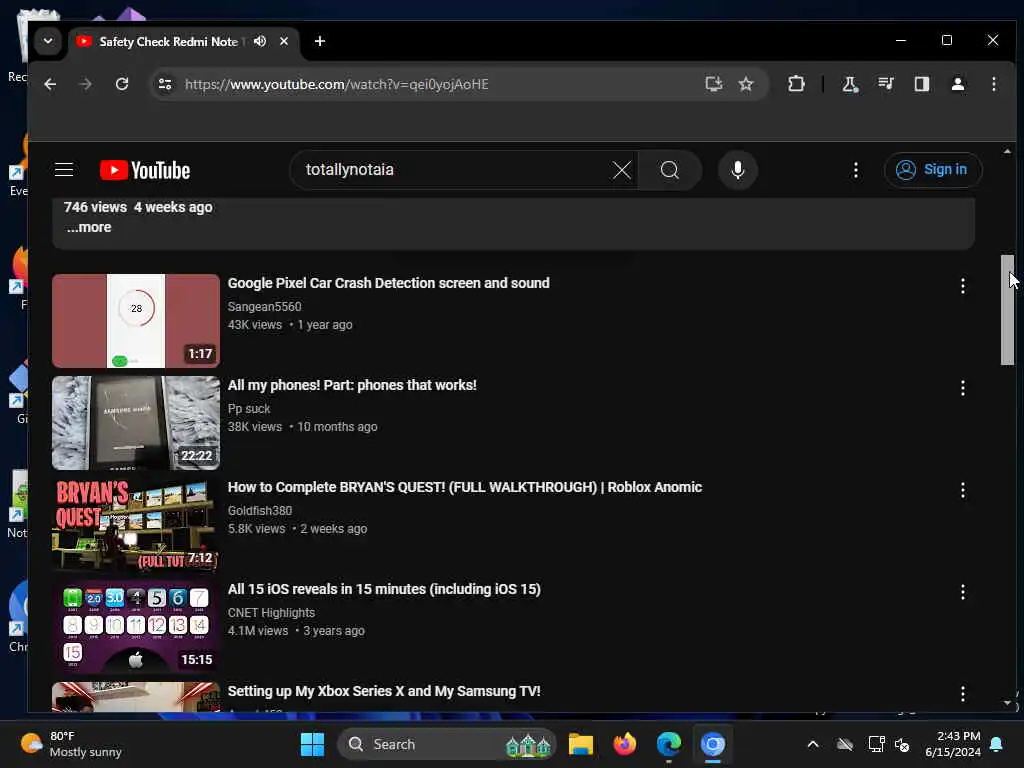The width and height of the screenshot is (1024, 768).
Task: Open All 15 iOS reveals in 15 minutes
Action: tap(384, 589)
